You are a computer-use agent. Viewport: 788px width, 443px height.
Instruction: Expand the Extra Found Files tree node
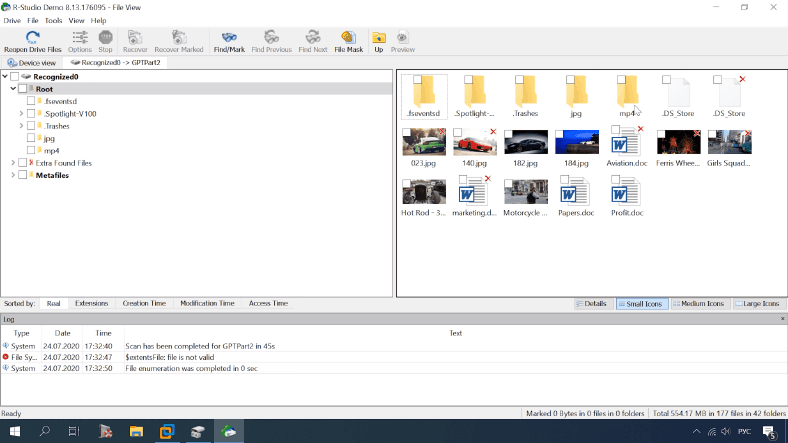[x=12, y=163]
